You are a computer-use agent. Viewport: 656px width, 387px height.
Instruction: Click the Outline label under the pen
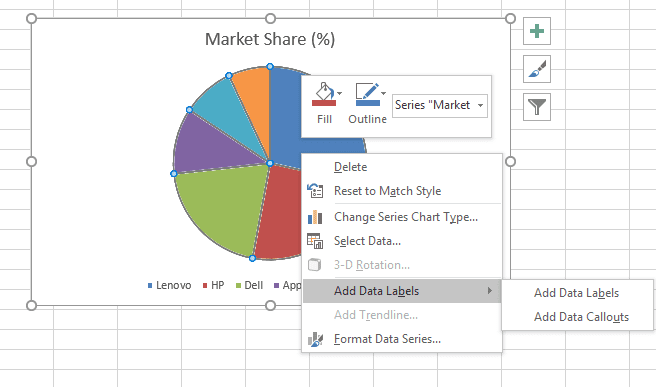367,119
